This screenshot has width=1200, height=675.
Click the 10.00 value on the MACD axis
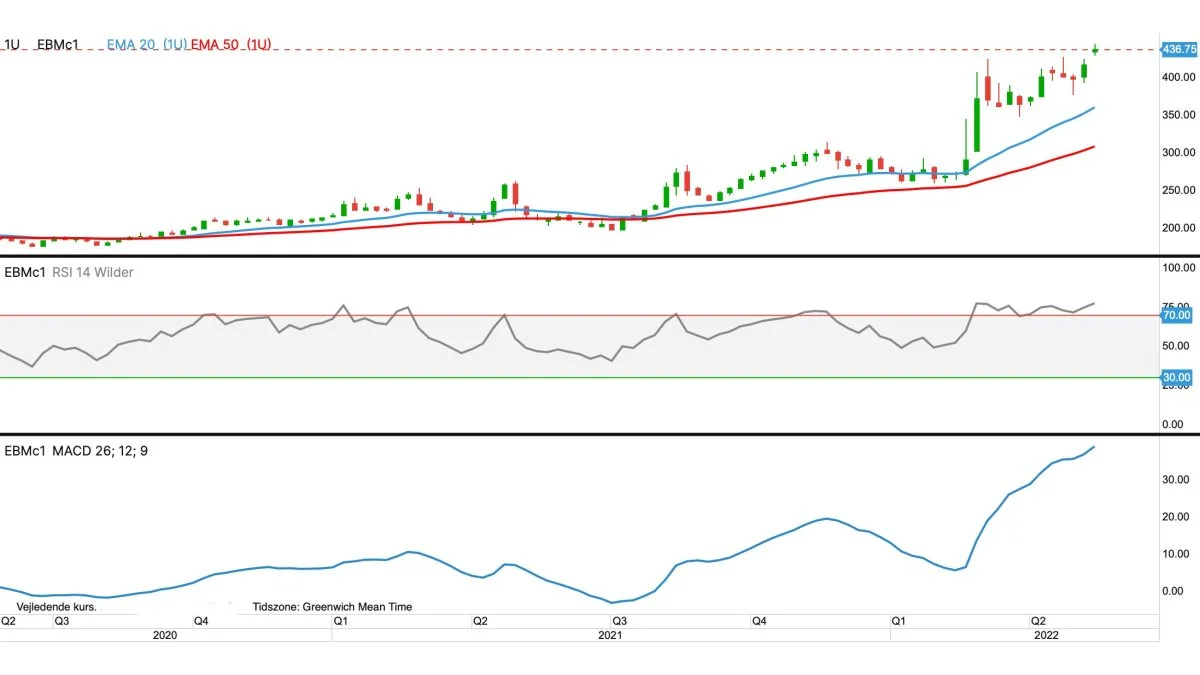(1178, 554)
